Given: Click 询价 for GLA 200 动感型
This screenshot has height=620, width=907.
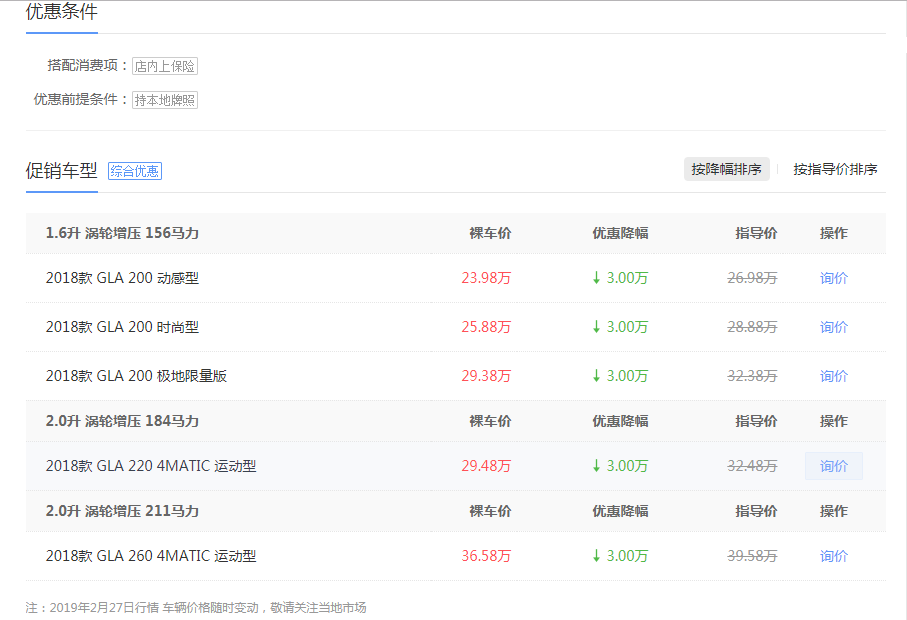Looking at the screenshot, I should (x=834, y=278).
